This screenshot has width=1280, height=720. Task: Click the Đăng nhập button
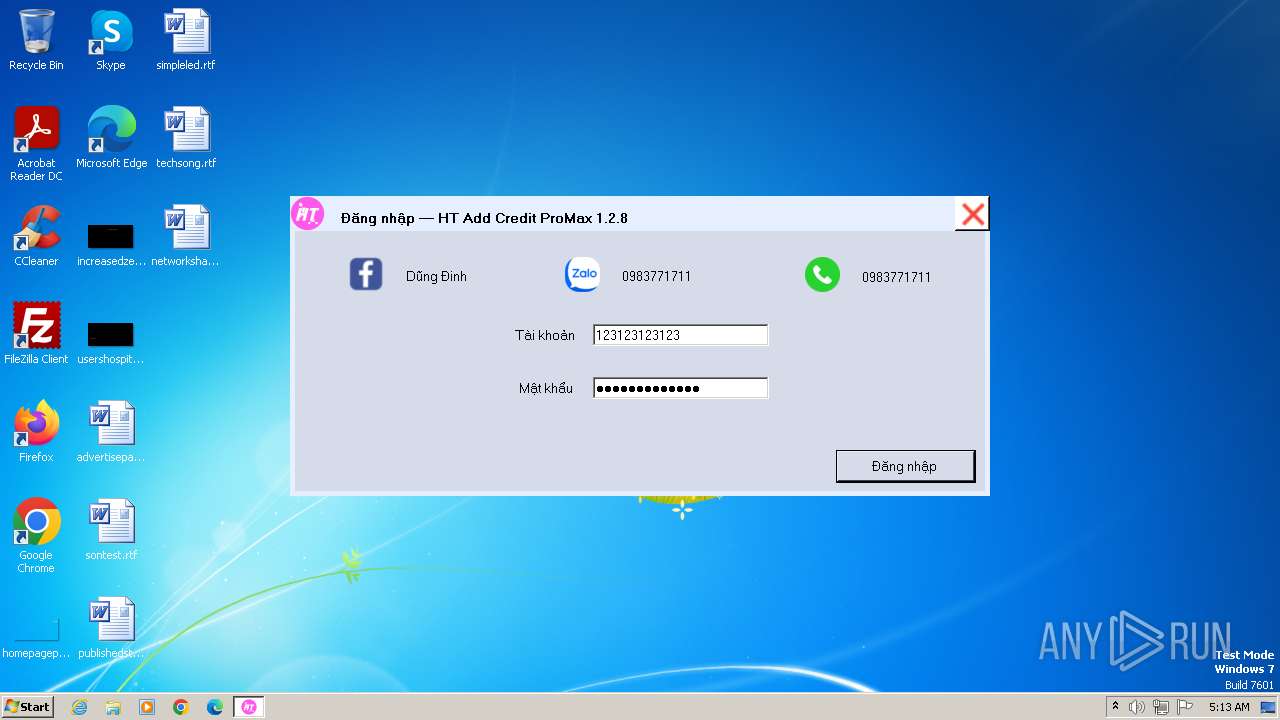[x=905, y=466]
